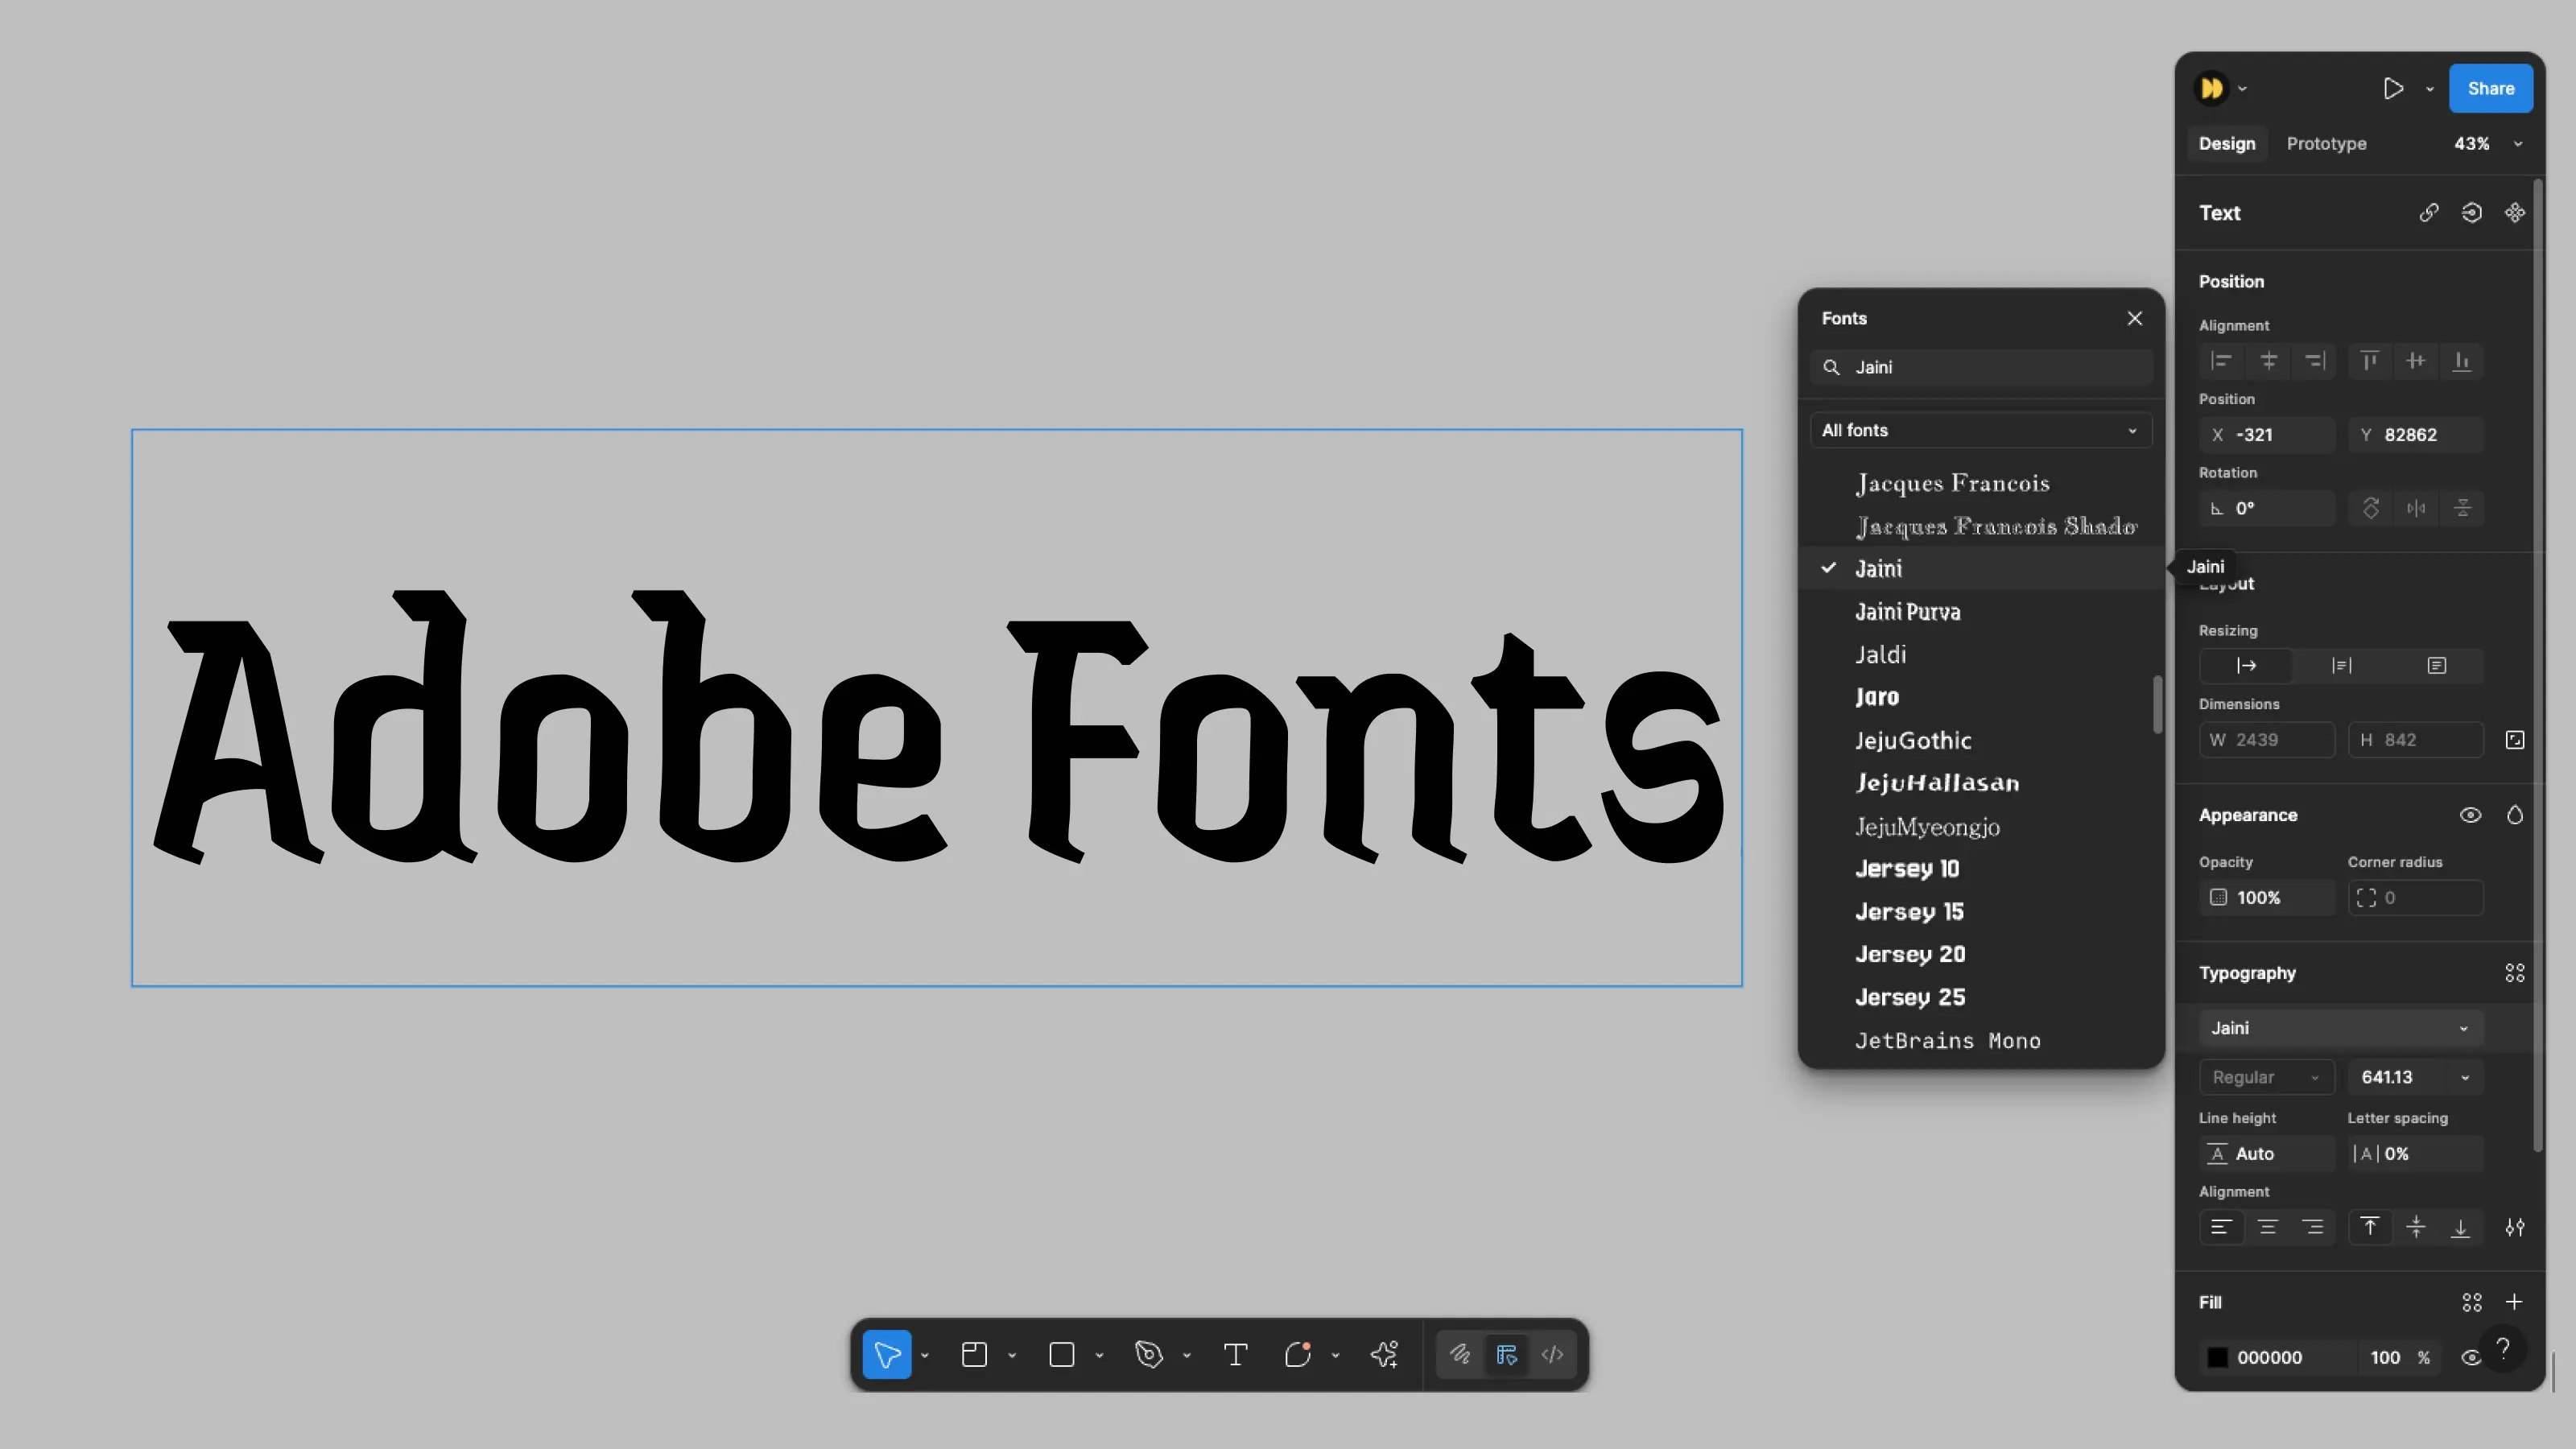This screenshot has width=2576, height=1449.
Task: Select the Rectangle shape tool
Action: [x=1062, y=1355]
